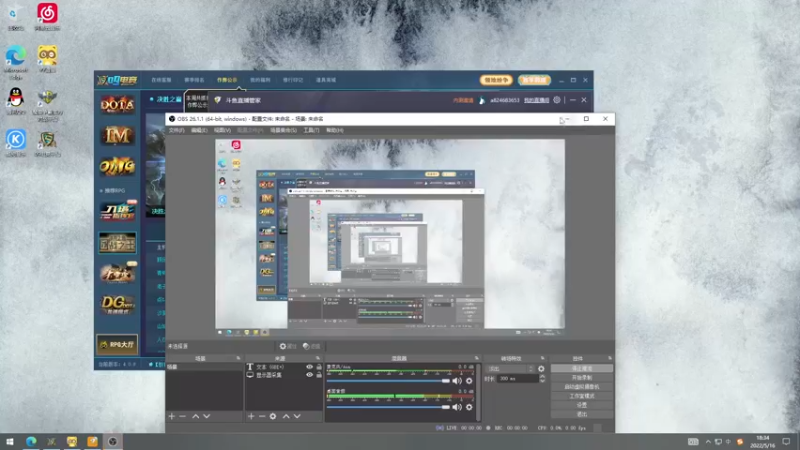
Task: Toggle lock on 显示器采集 source
Action: (319, 375)
